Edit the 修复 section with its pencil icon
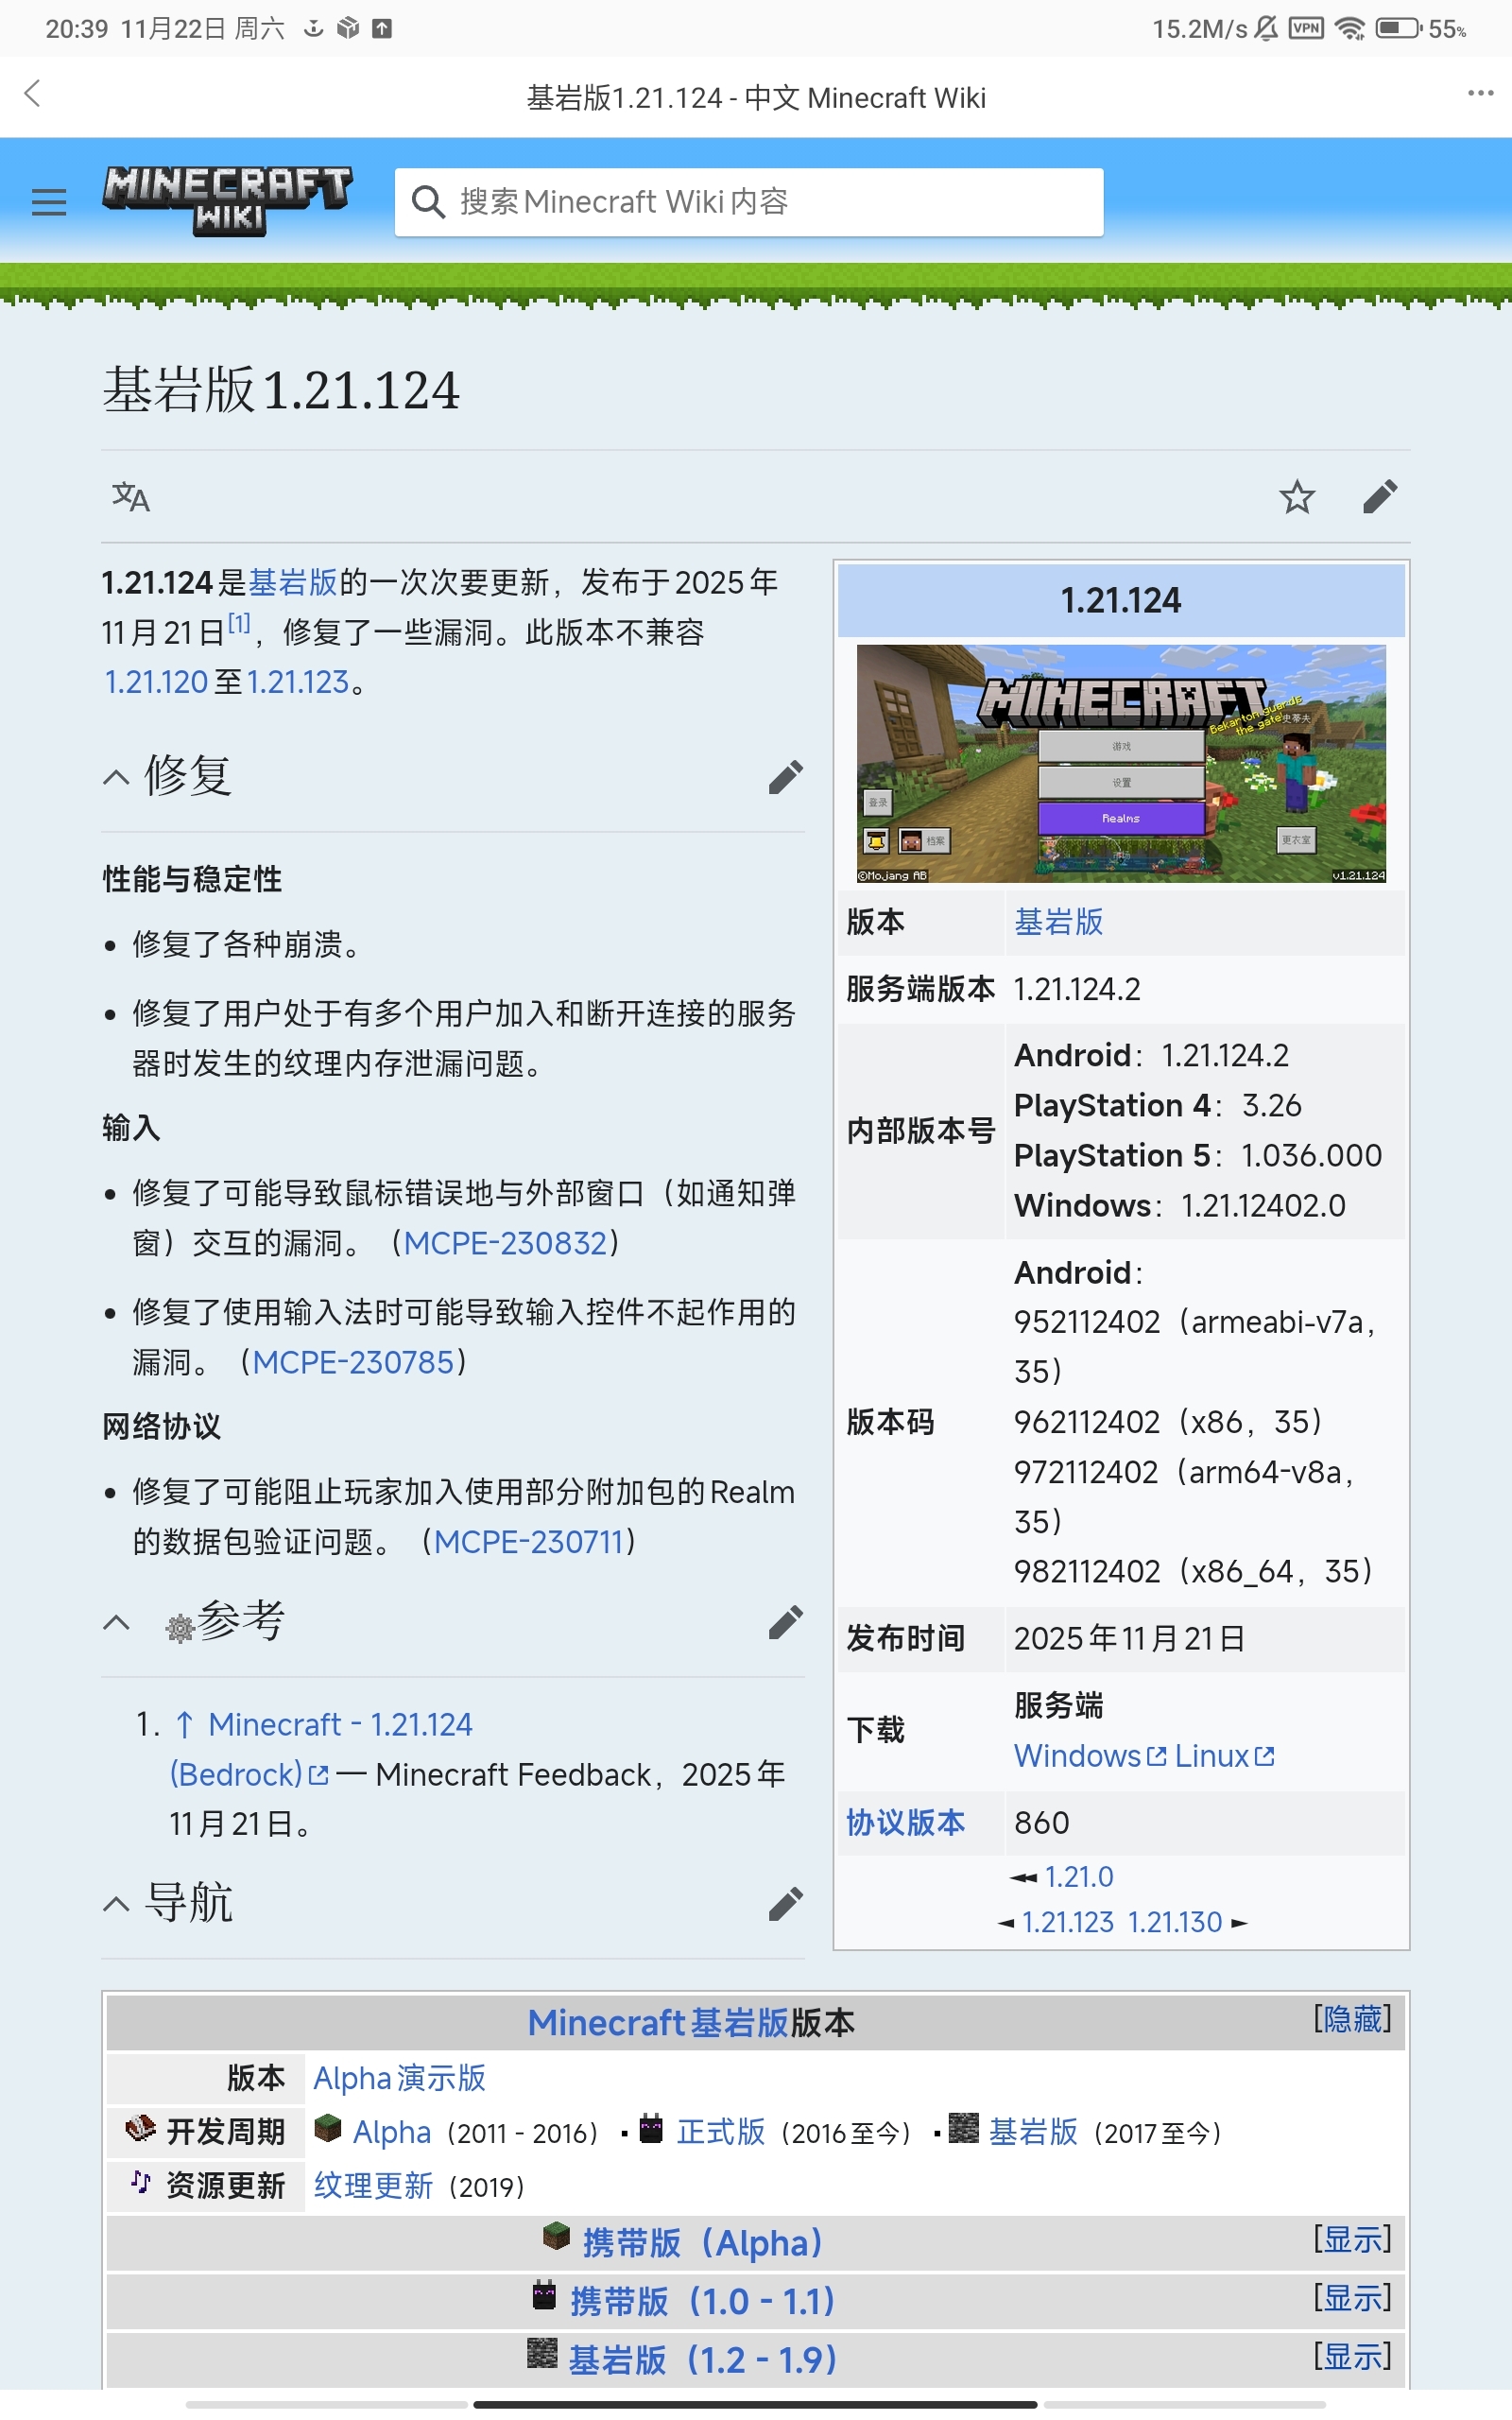Screen dimensions: 1512x2420 coord(786,777)
